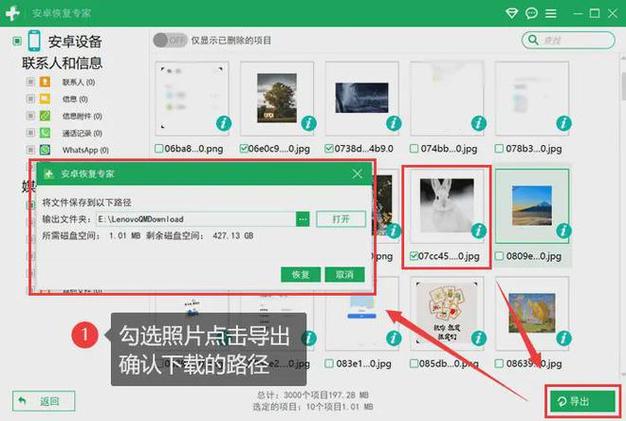
Task: Click the search magnifier icon
Action: pos(533,40)
